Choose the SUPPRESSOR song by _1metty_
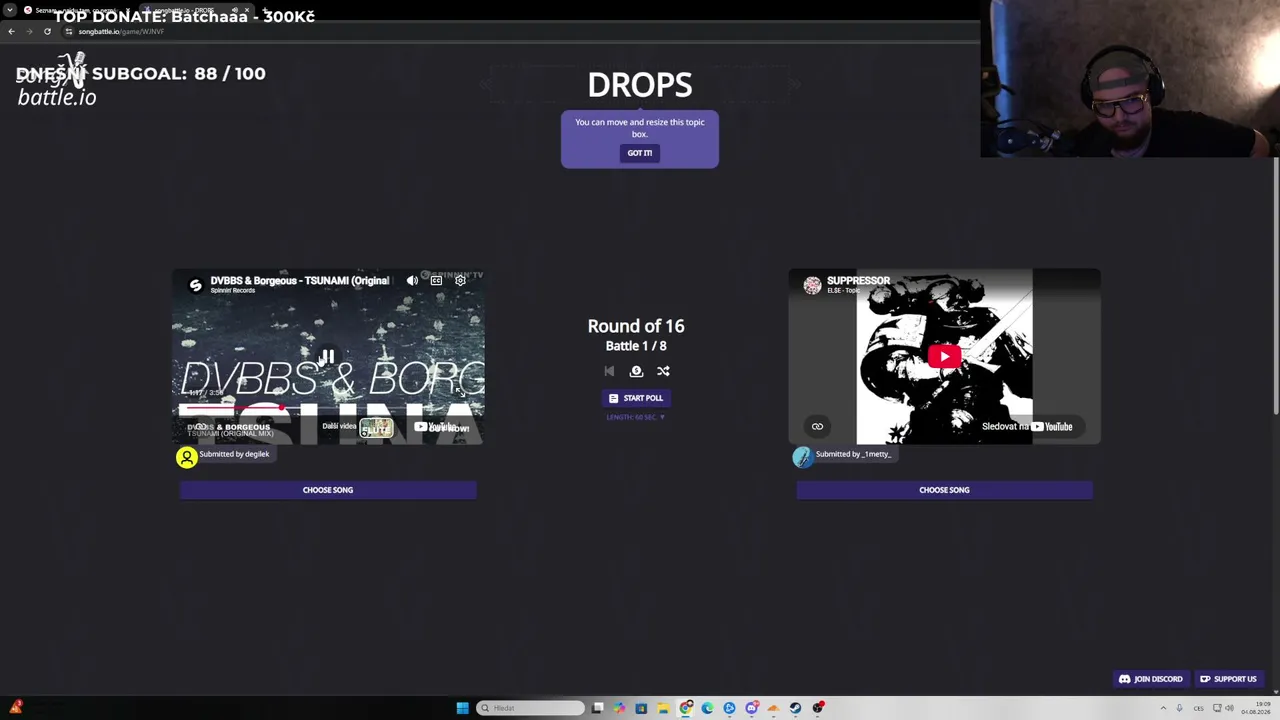The image size is (1280, 720). coord(944,490)
